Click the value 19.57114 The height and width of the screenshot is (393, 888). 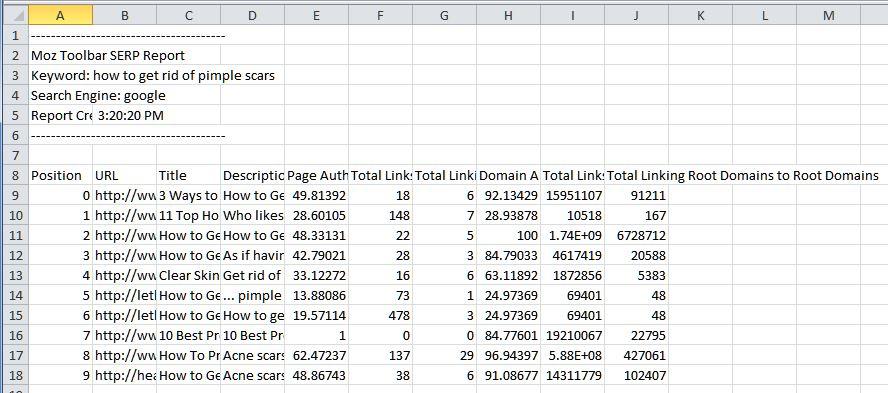pyautogui.click(x=317, y=315)
